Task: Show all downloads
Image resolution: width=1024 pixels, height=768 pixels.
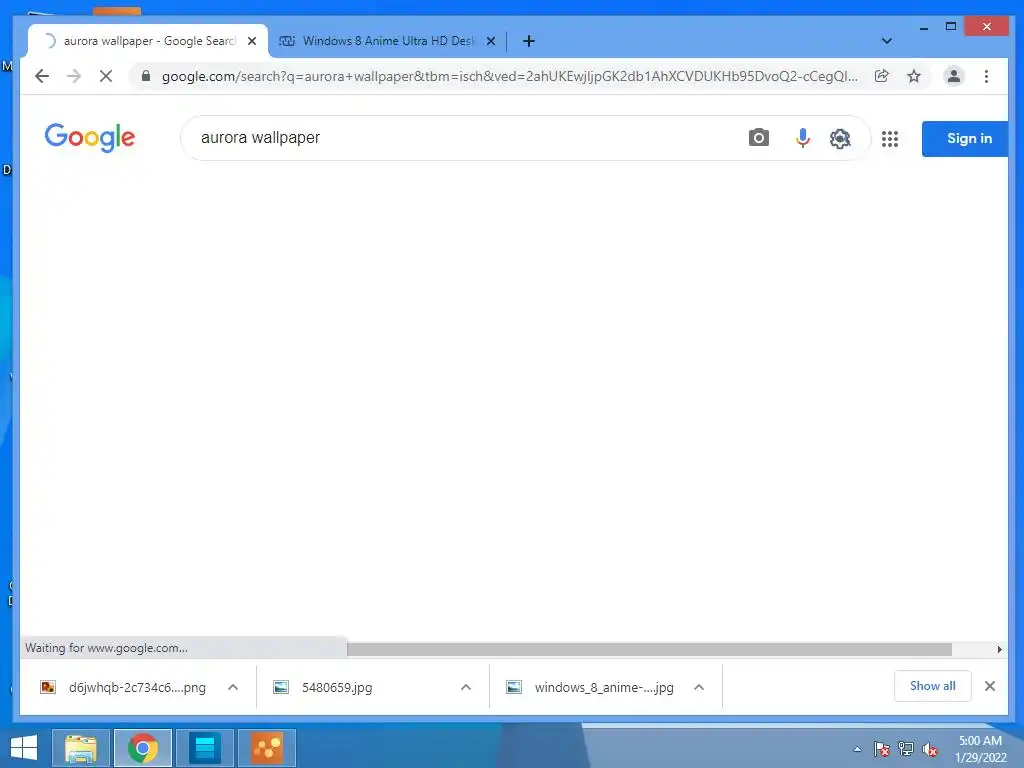Action: [933, 686]
